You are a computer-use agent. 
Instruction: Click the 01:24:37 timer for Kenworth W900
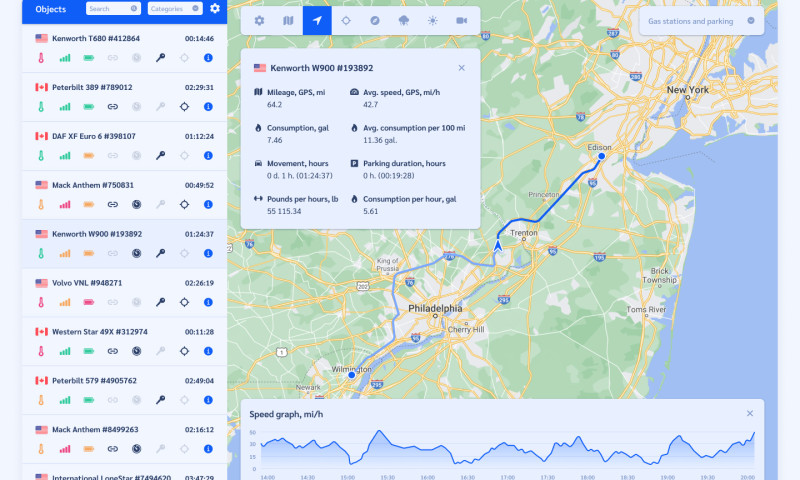(199, 234)
